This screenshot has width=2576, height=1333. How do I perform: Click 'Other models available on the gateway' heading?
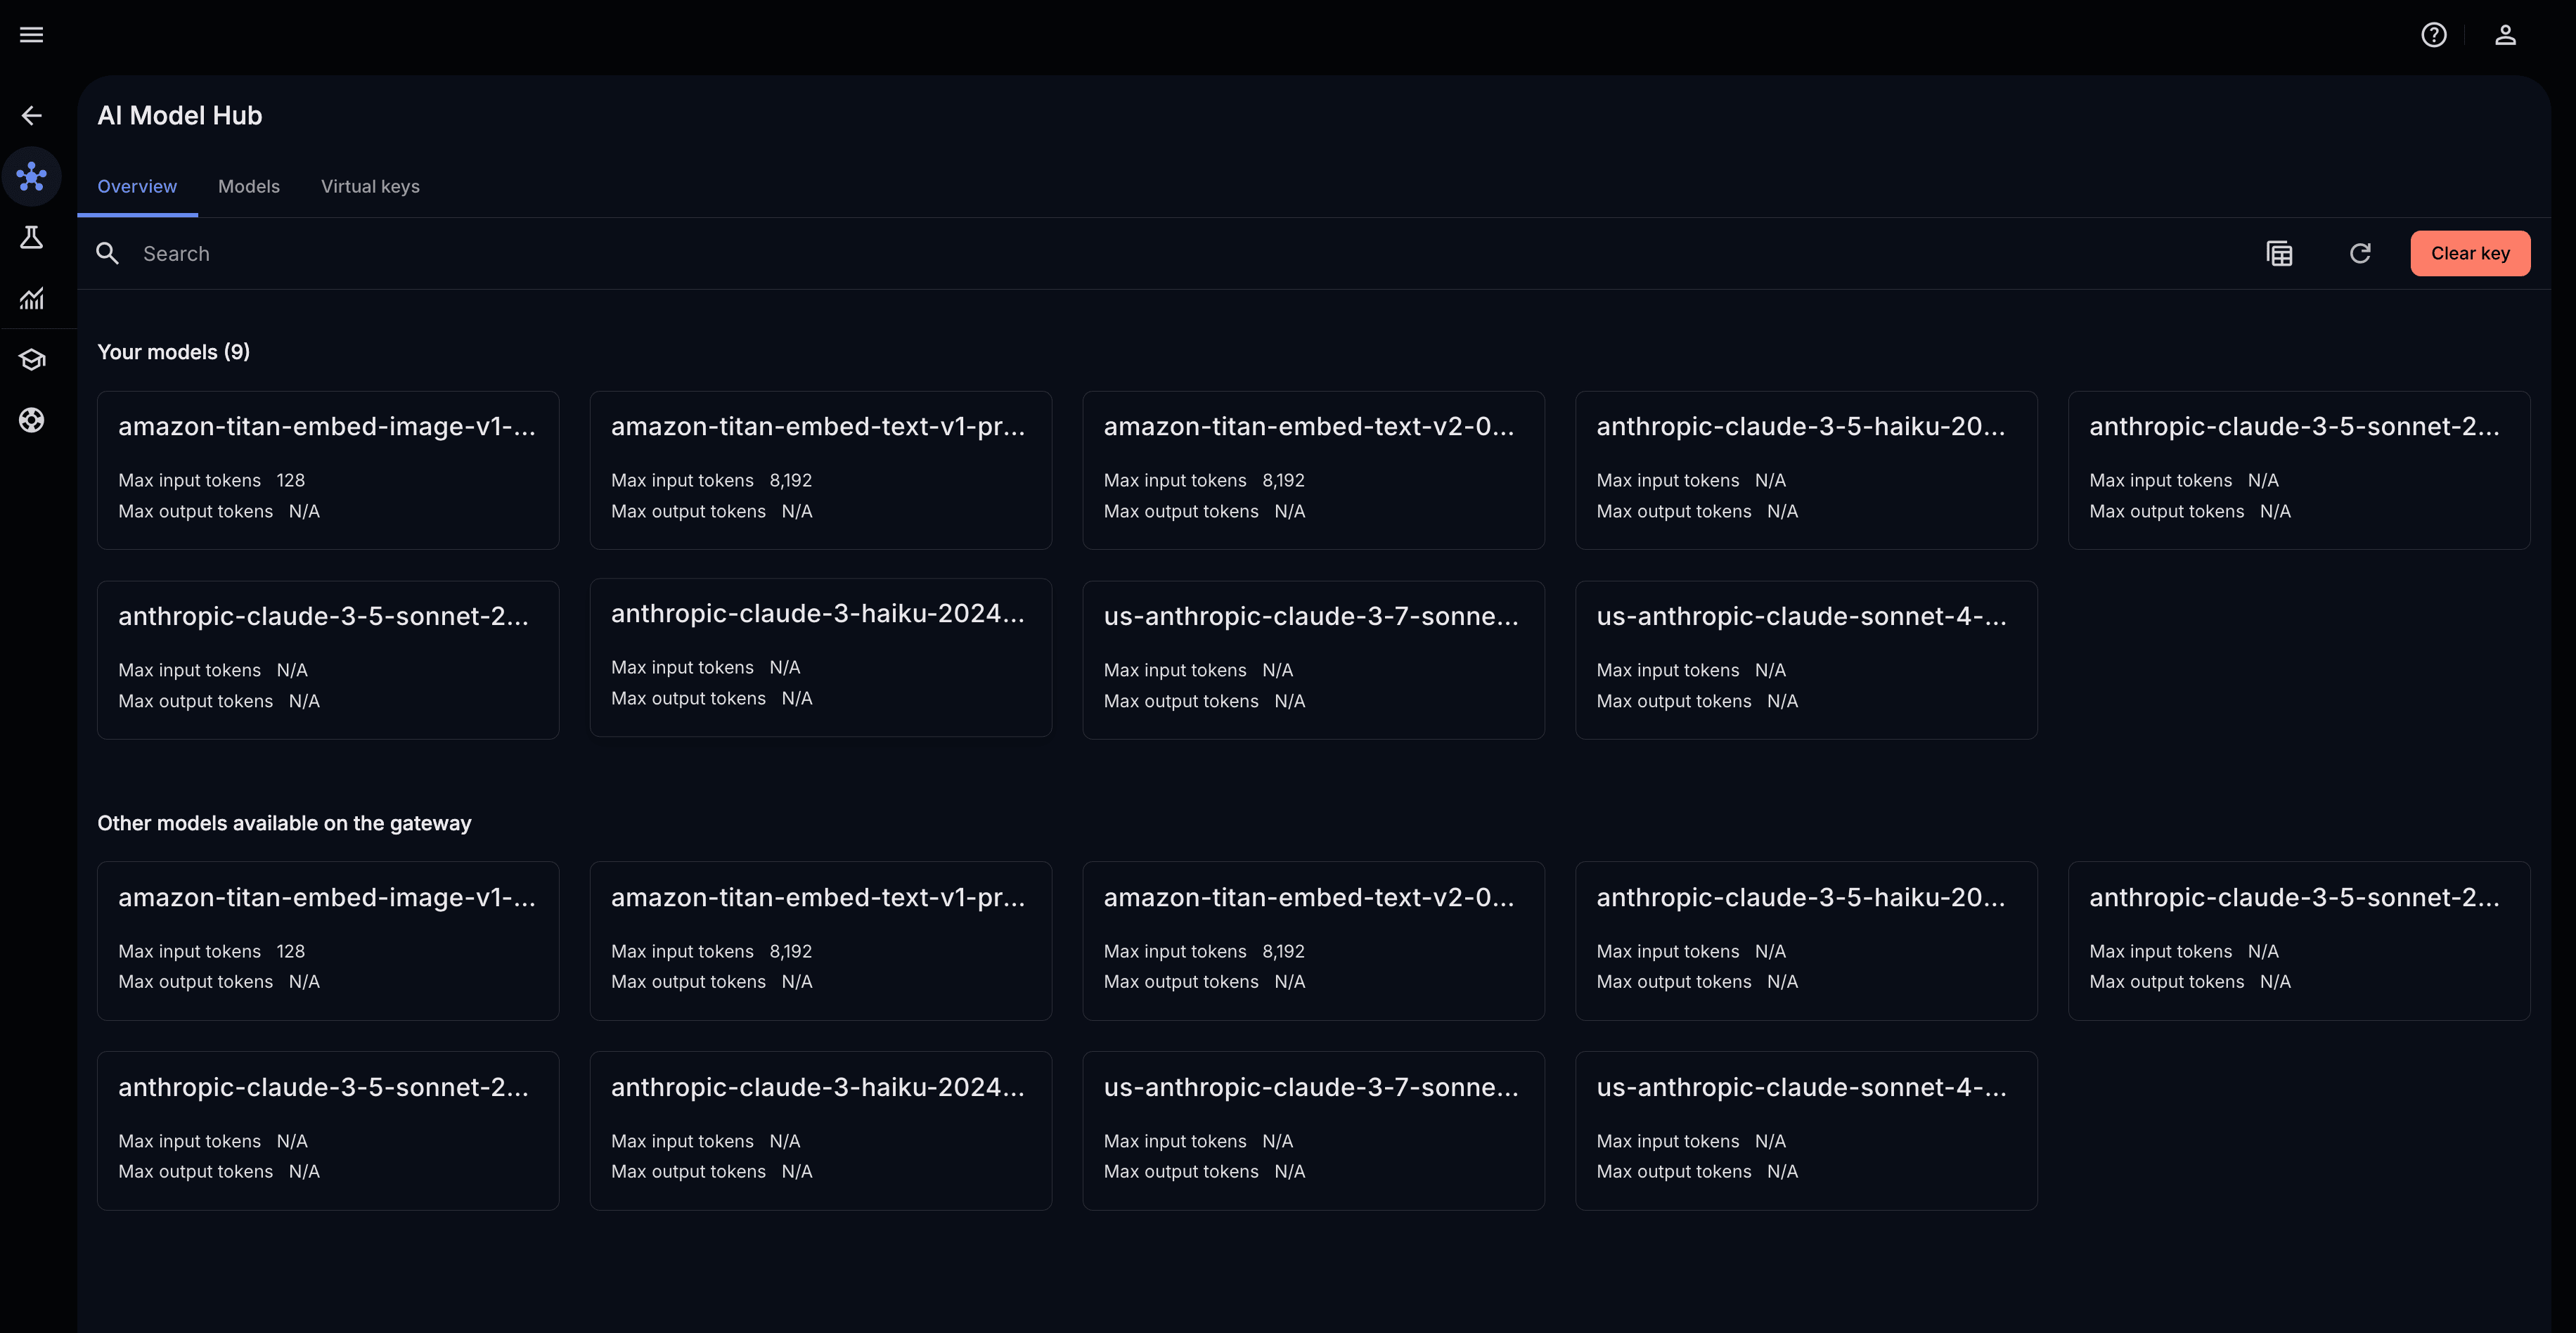coord(284,823)
